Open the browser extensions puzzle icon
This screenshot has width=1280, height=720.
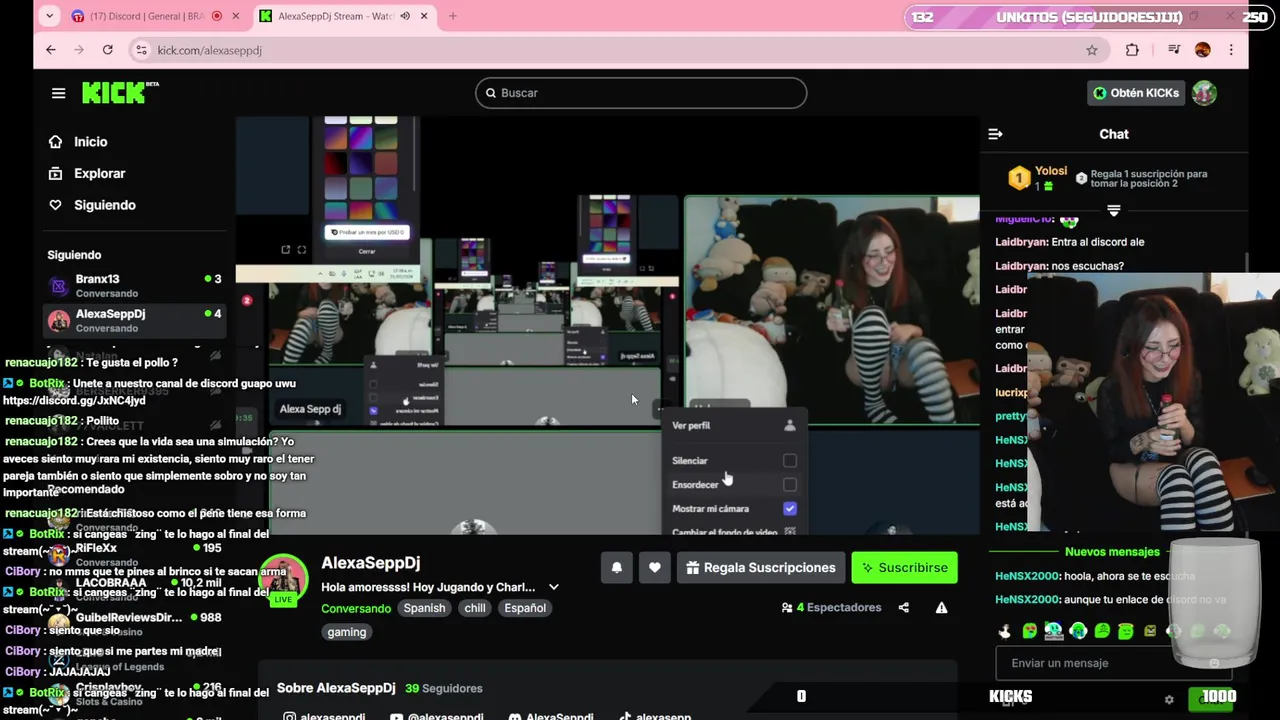(x=1132, y=50)
